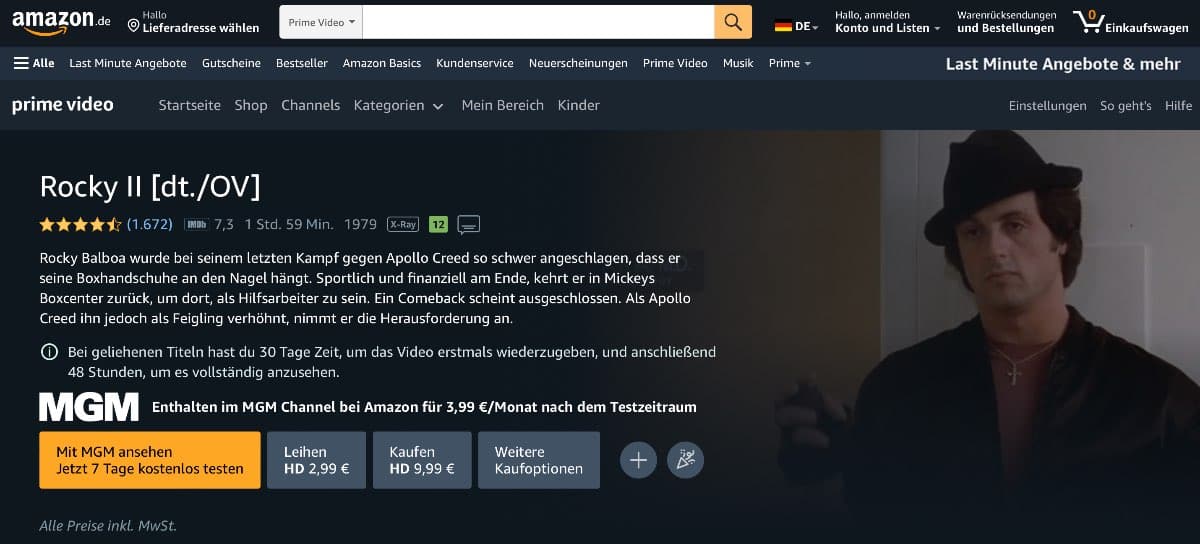Image resolution: width=1200 pixels, height=544 pixels.
Task: Click into the Amazon search field
Action: [x=538, y=22]
